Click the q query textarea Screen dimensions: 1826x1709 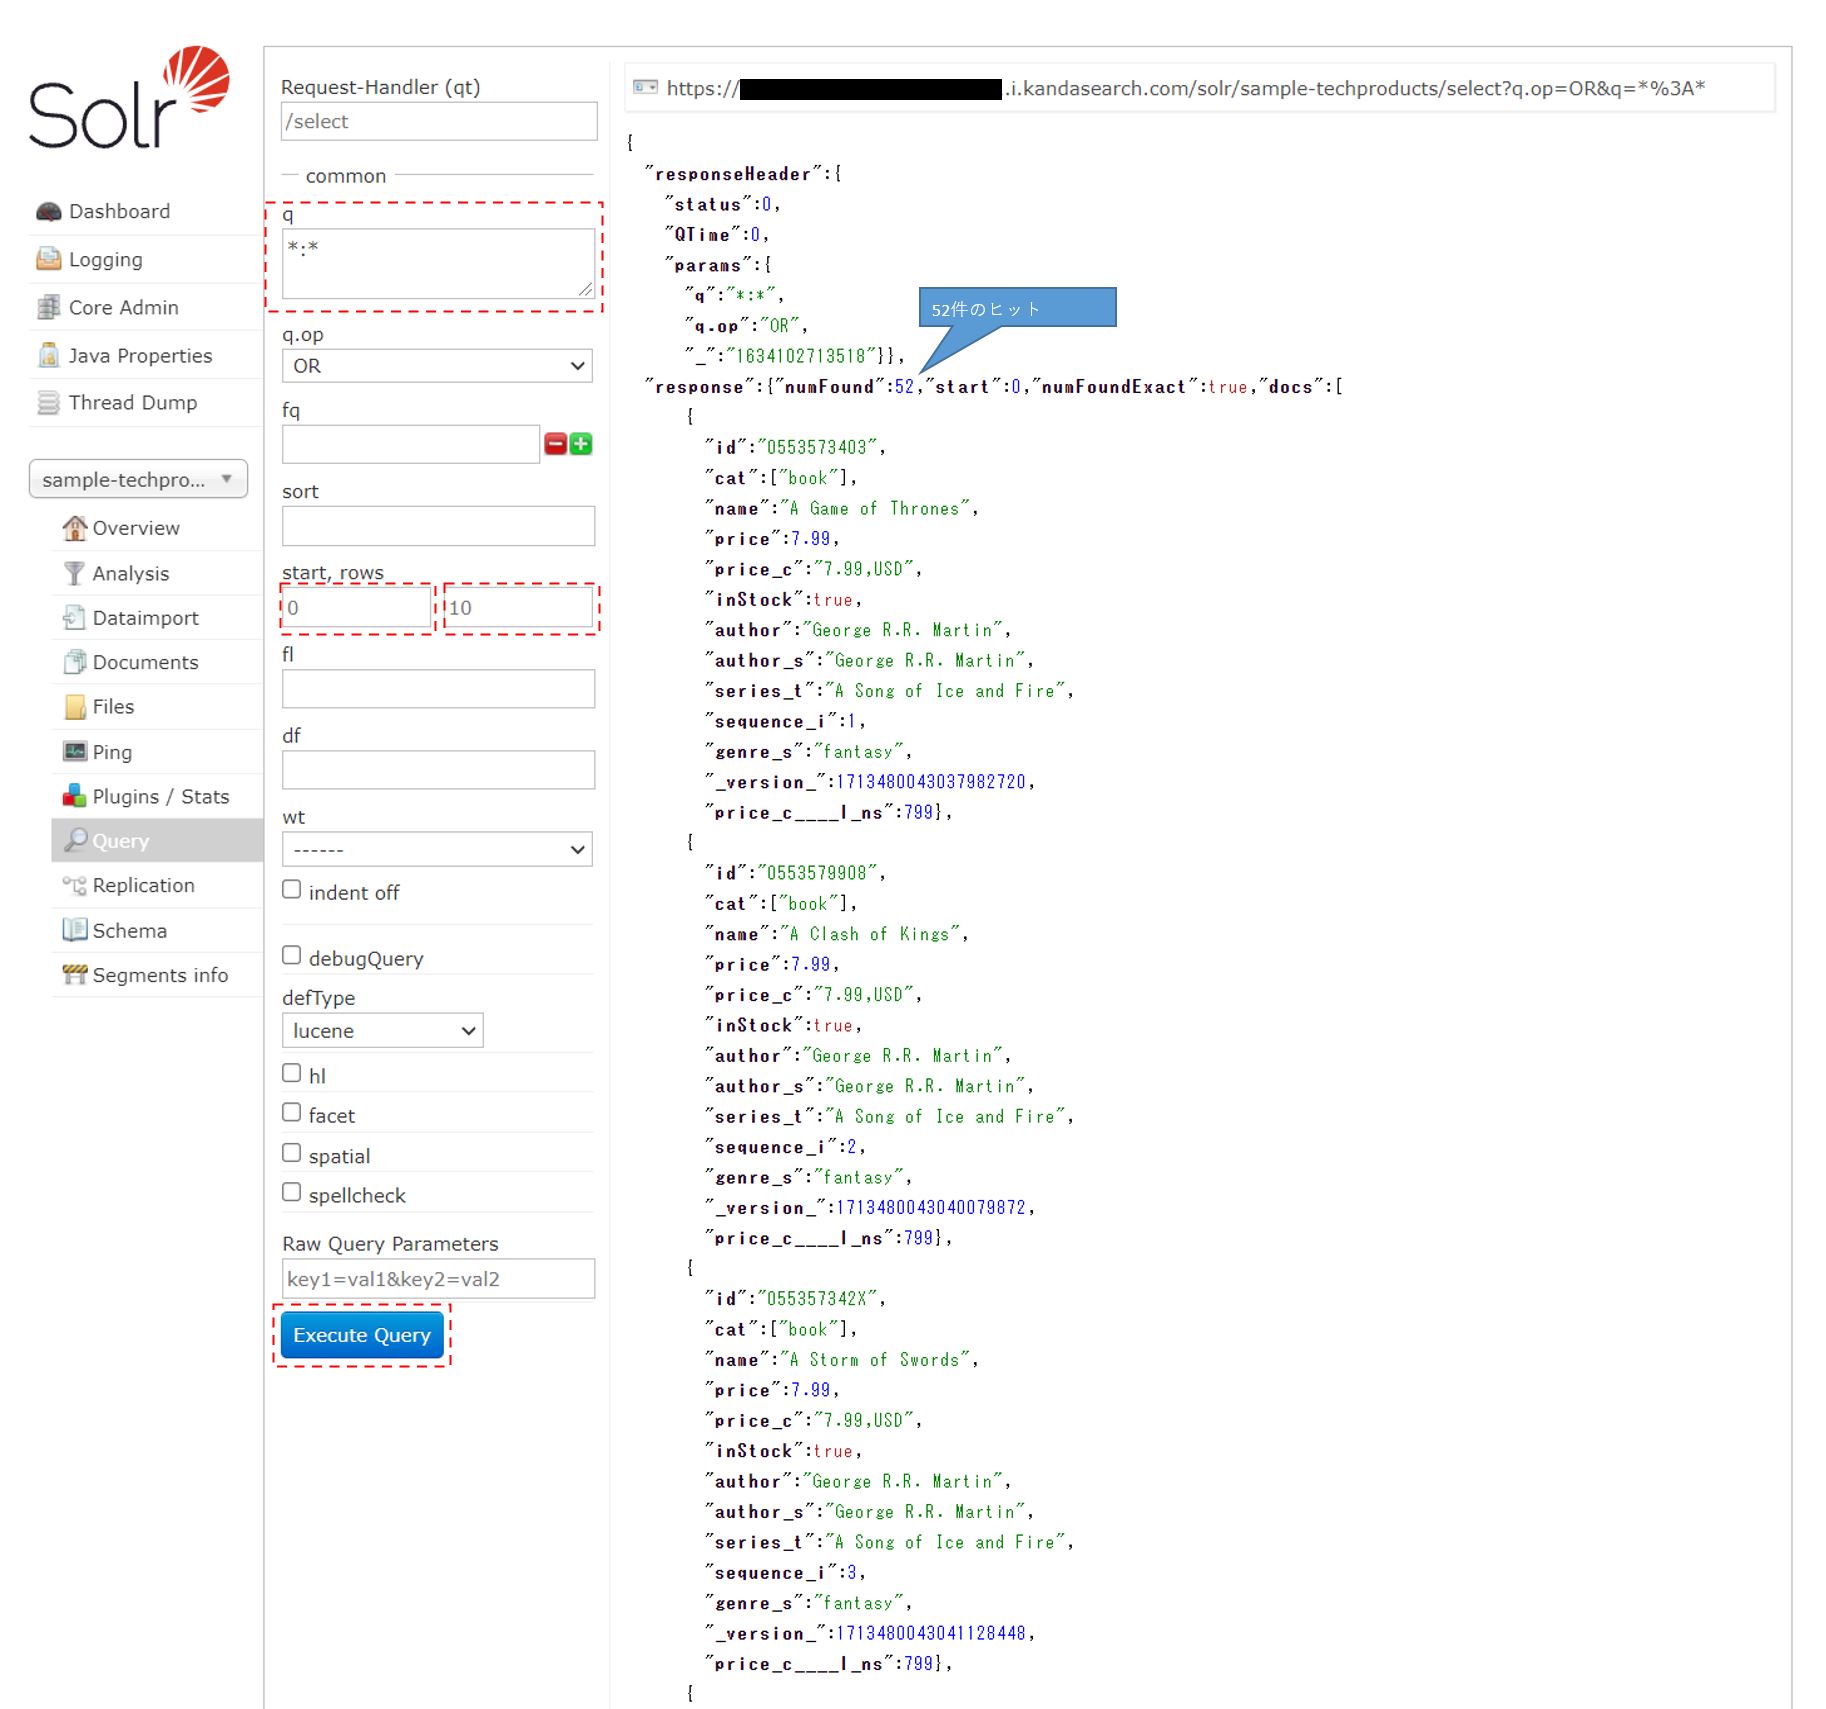[x=438, y=263]
